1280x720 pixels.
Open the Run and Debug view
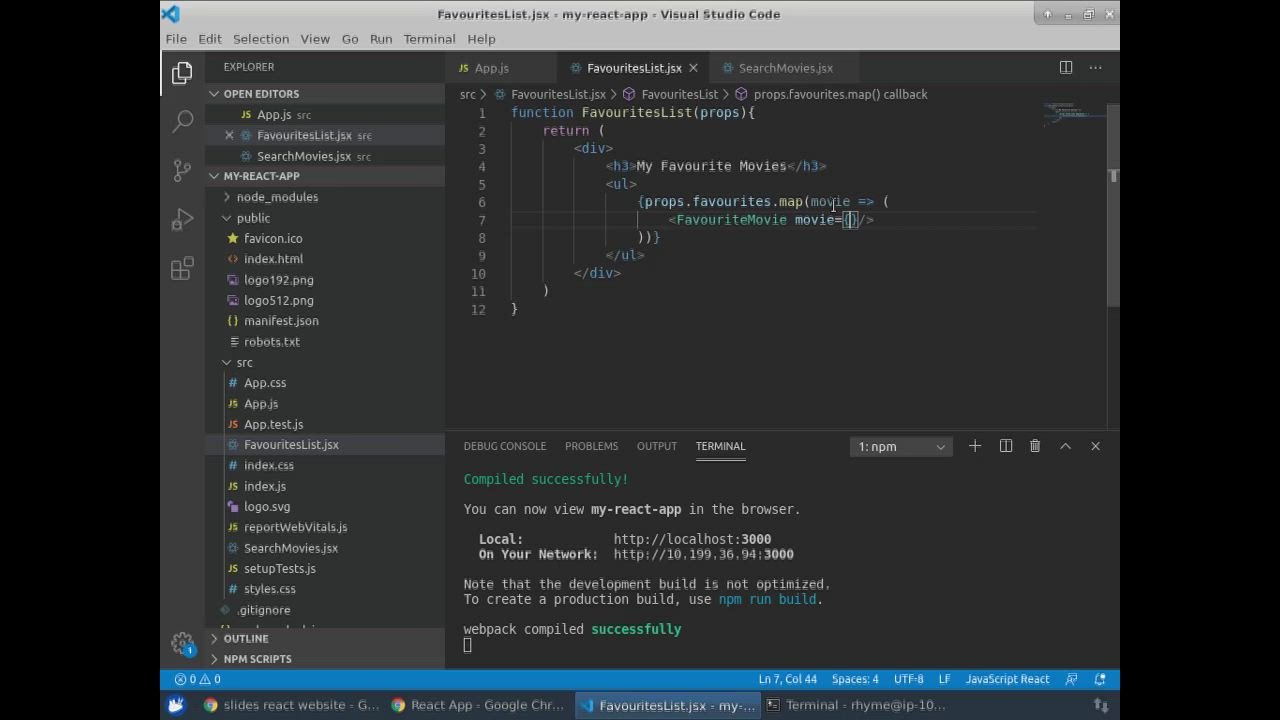pyautogui.click(x=182, y=219)
